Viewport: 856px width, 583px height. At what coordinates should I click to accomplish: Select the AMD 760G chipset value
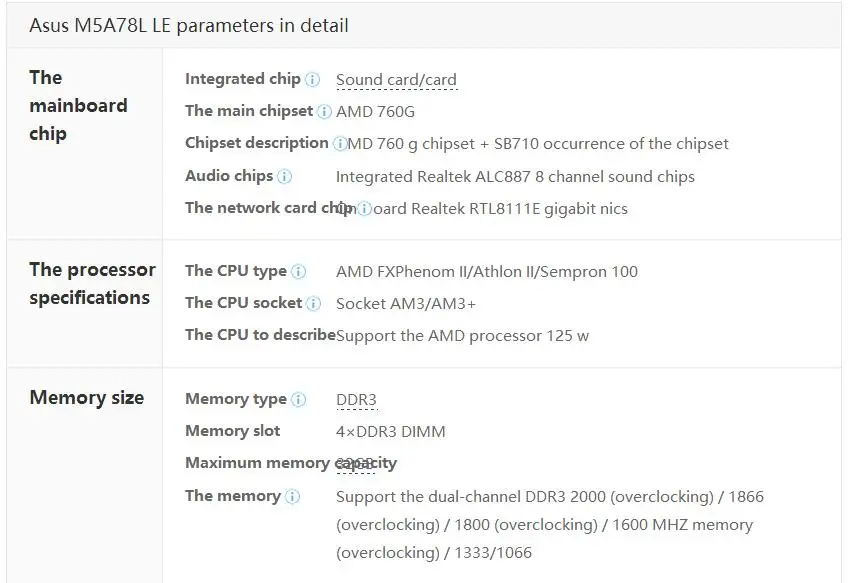376,112
